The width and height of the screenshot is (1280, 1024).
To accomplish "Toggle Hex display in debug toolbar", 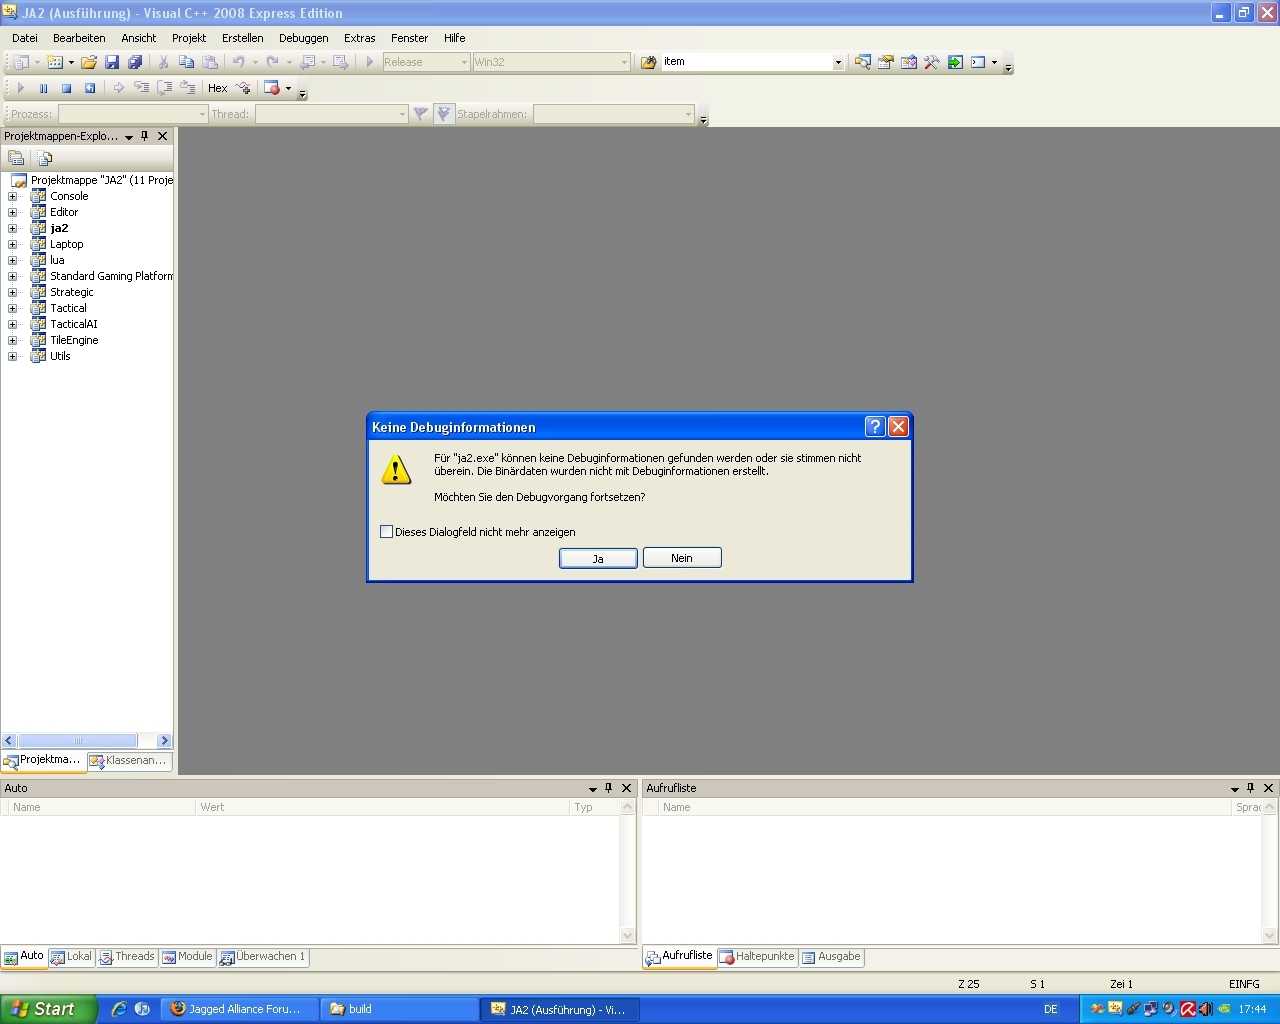I will [218, 88].
